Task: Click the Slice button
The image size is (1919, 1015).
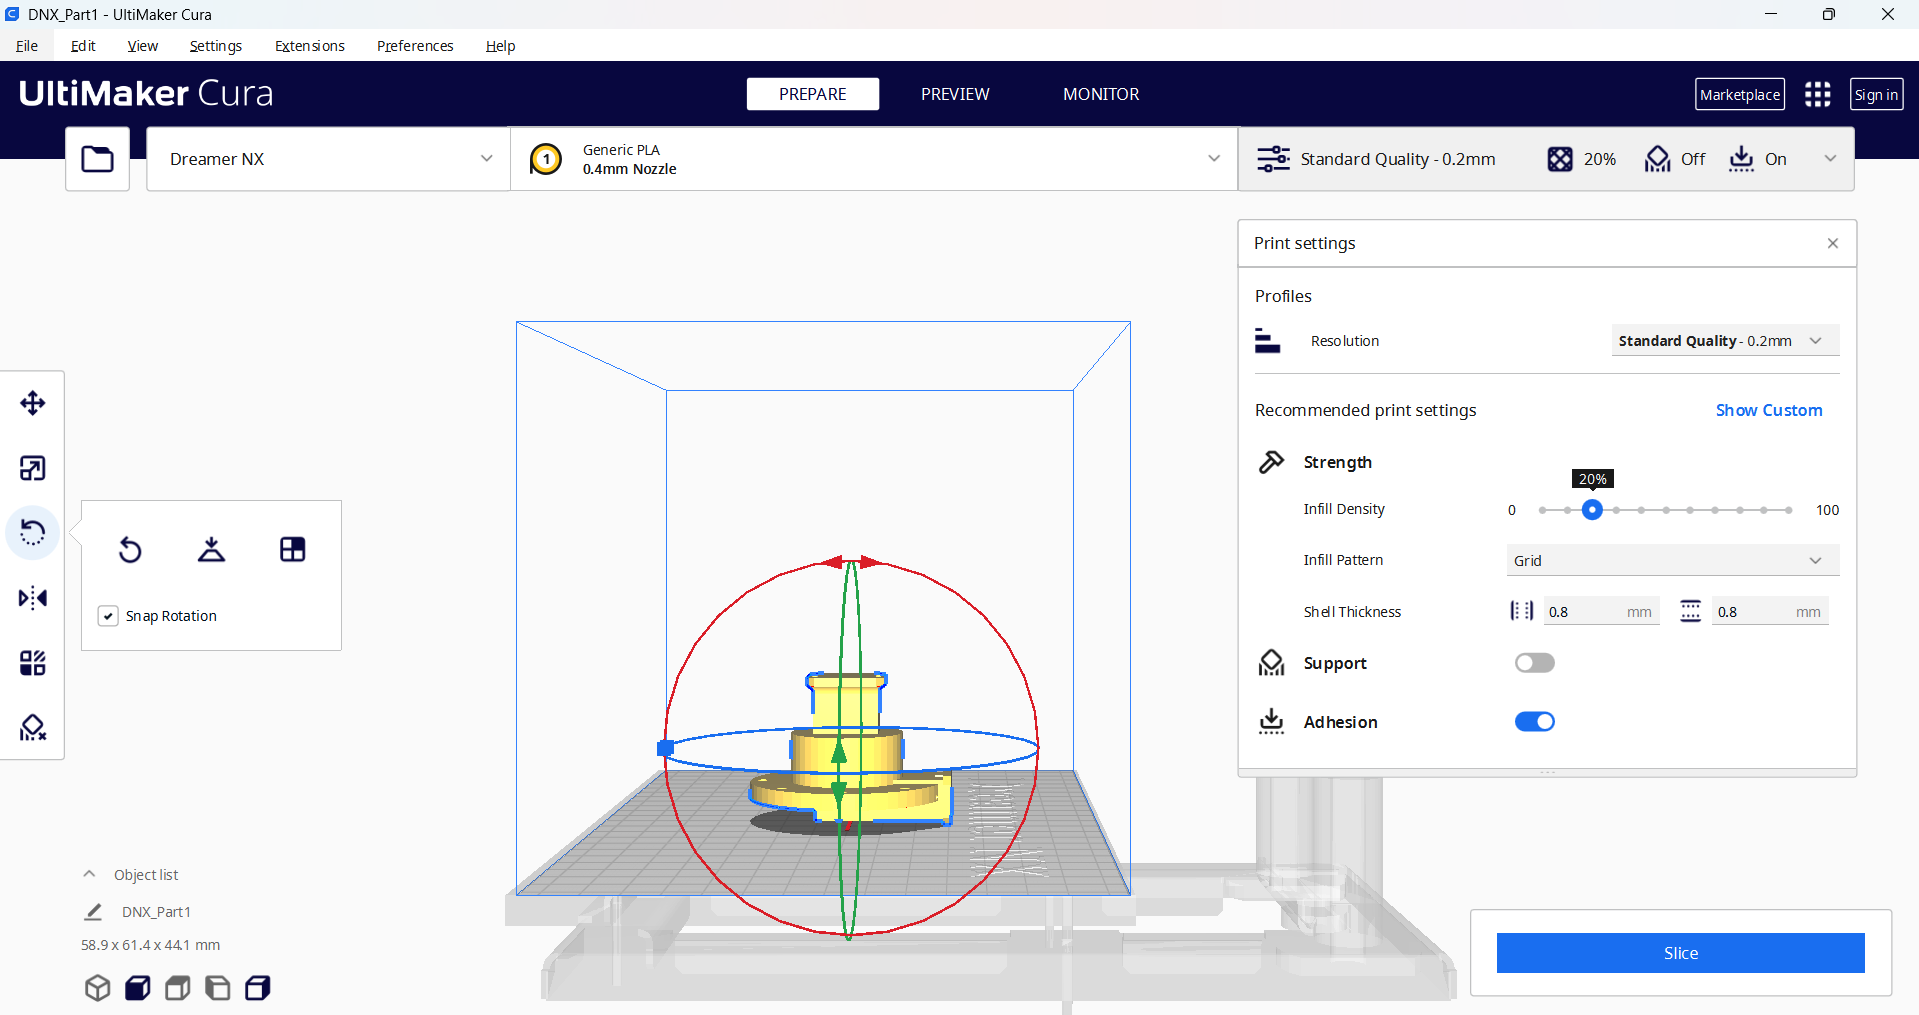Action: point(1680,953)
